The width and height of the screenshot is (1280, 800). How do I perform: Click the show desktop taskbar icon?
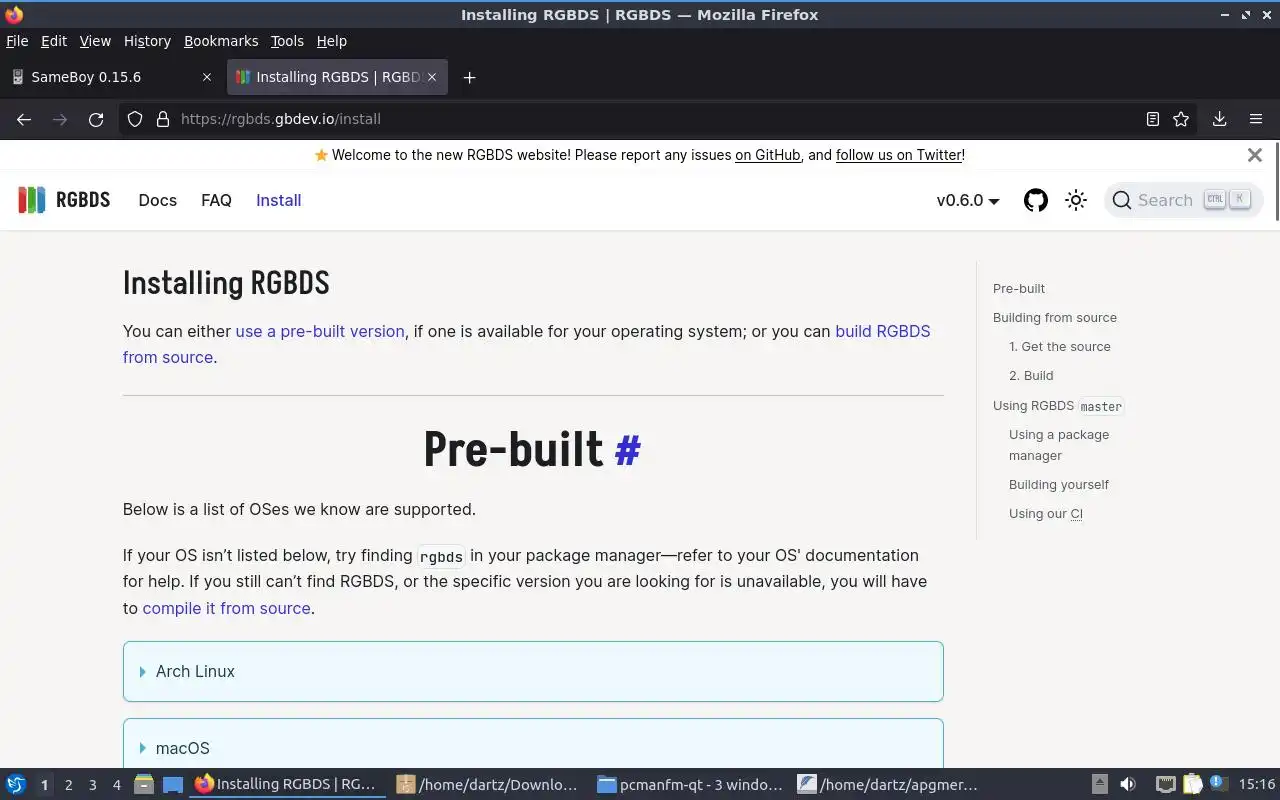173,784
